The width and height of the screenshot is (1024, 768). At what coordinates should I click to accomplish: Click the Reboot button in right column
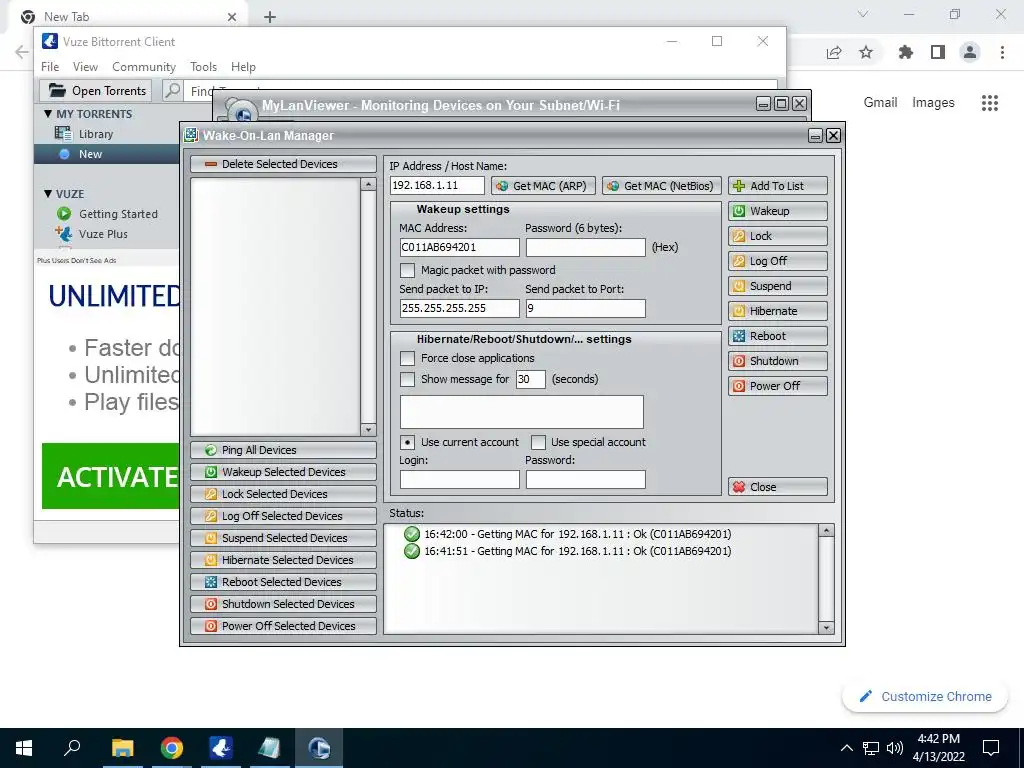pos(778,336)
